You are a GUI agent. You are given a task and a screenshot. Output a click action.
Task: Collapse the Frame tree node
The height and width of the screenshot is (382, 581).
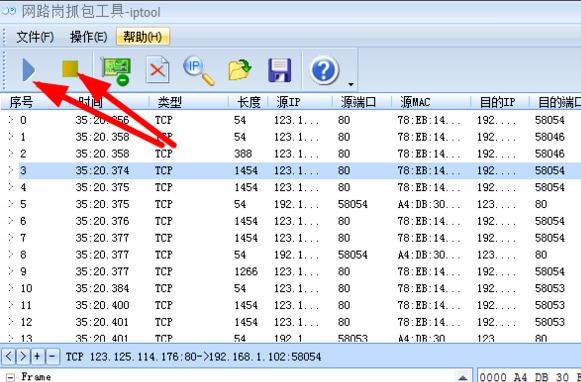coord(11,378)
